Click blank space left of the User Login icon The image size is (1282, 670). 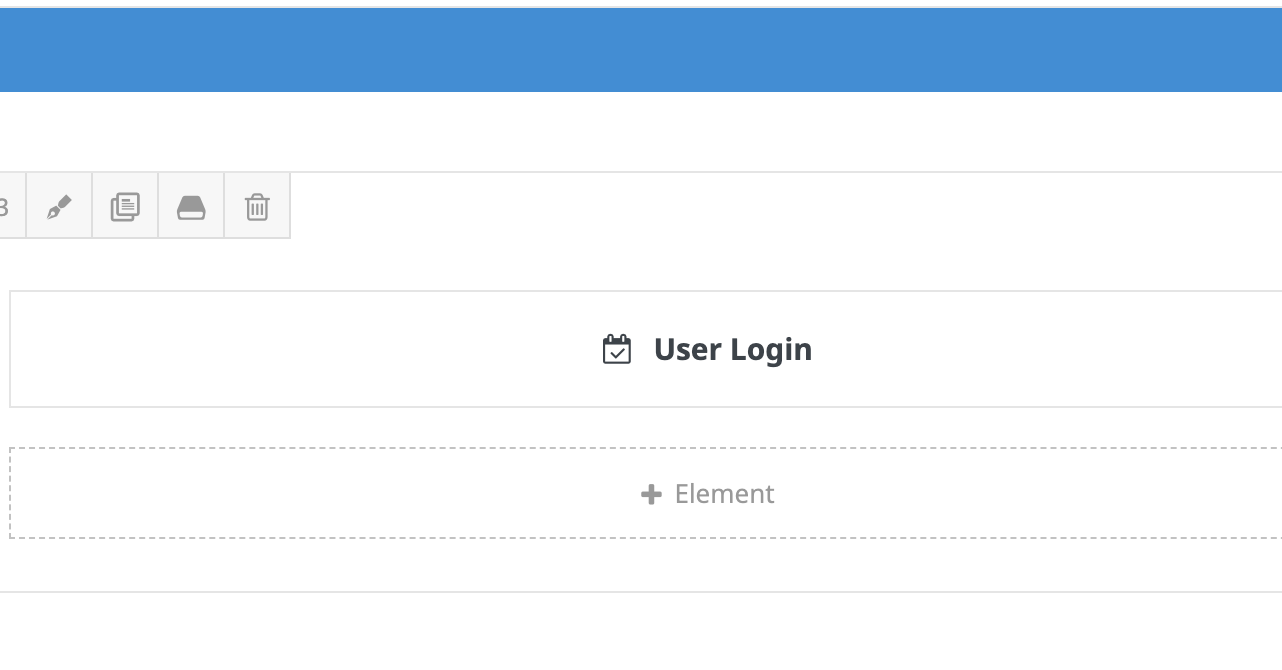pos(300,349)
